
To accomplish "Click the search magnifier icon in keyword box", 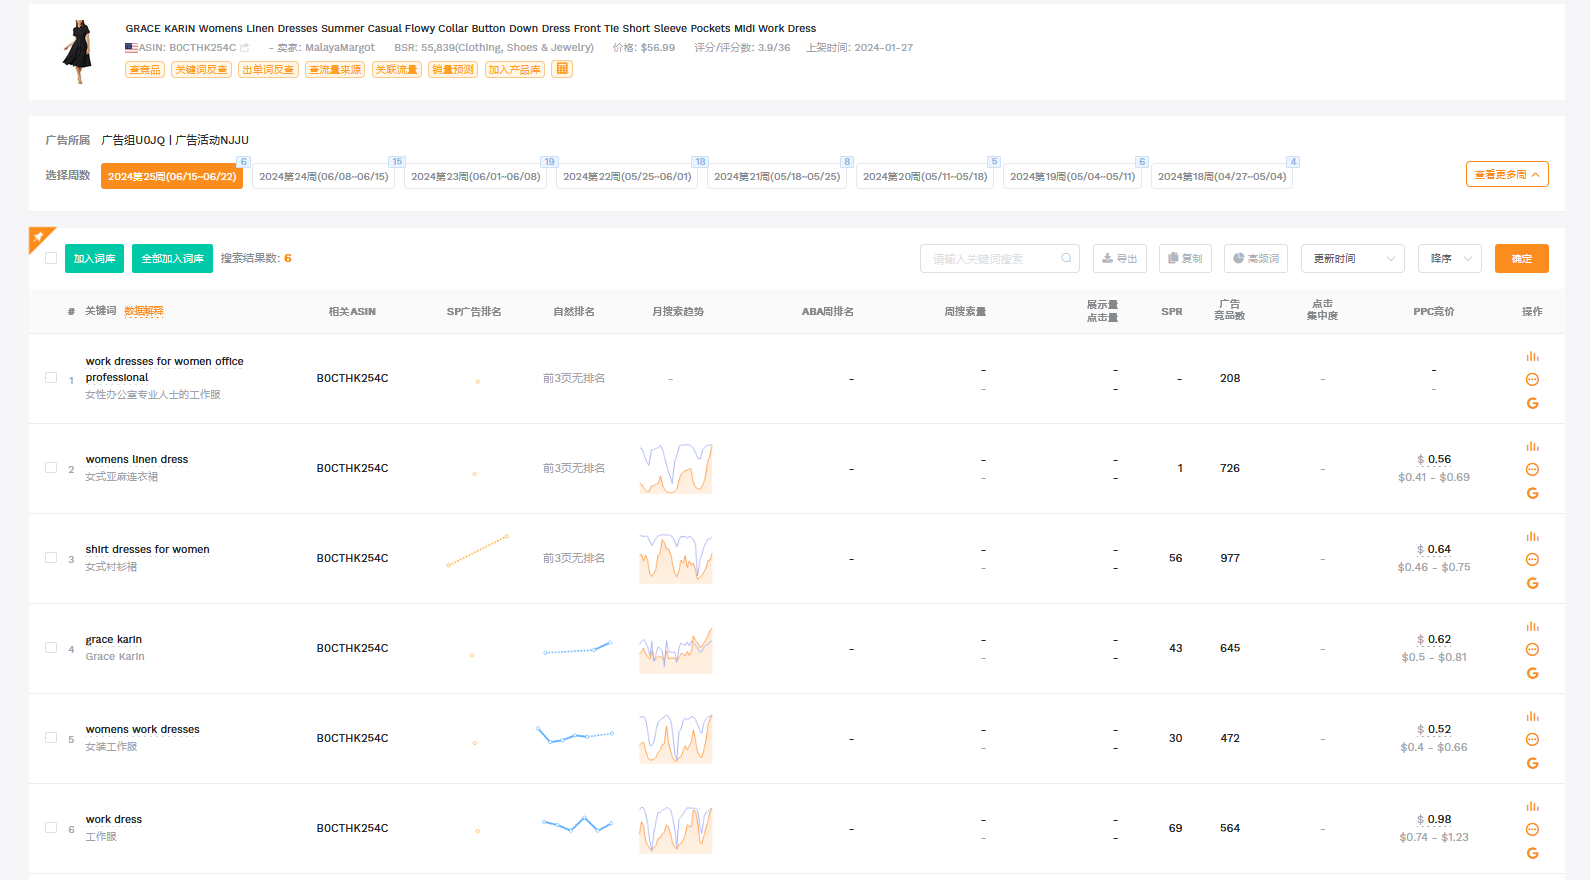I will point(1066,259).
